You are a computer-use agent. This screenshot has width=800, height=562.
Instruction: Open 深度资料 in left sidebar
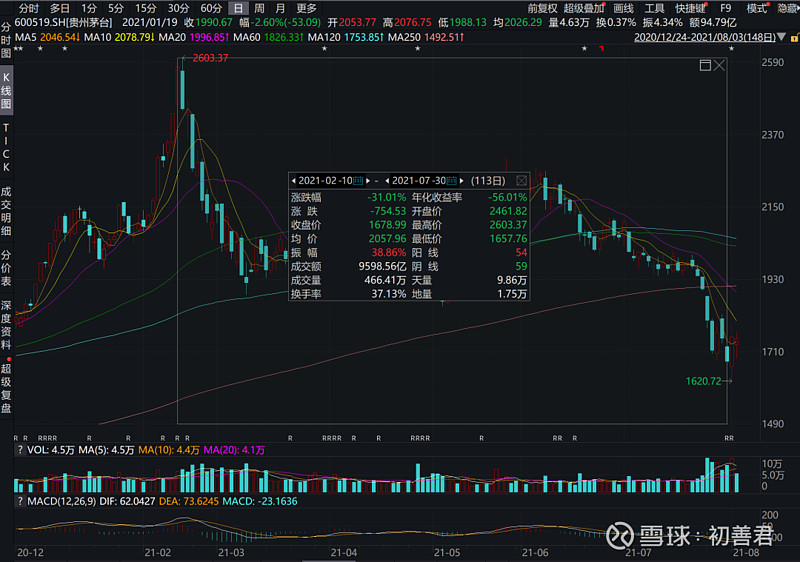[x=6, y=325]
